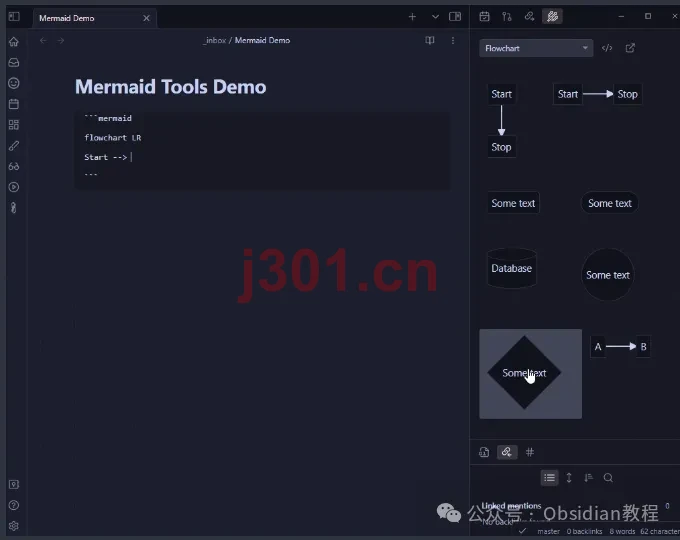Click the open external link icon
The image size is (680, 540).
click(630, 48)
